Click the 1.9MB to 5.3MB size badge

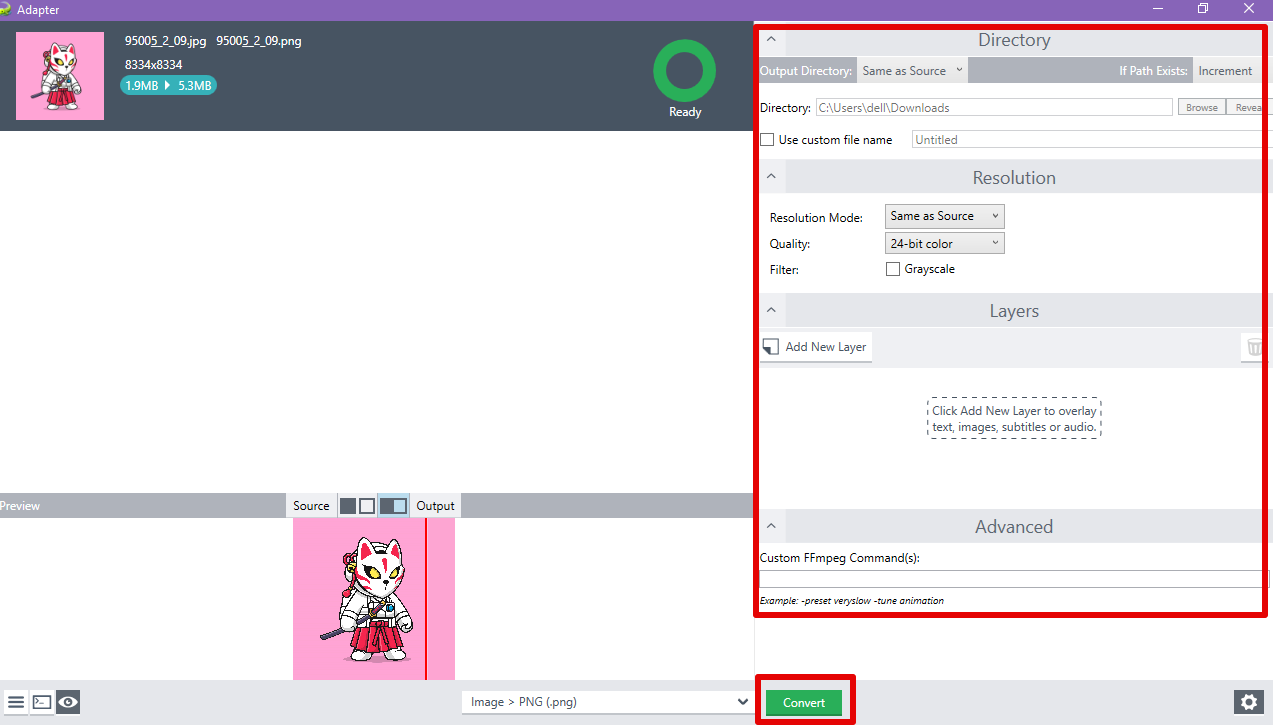(x=168, y=86)
